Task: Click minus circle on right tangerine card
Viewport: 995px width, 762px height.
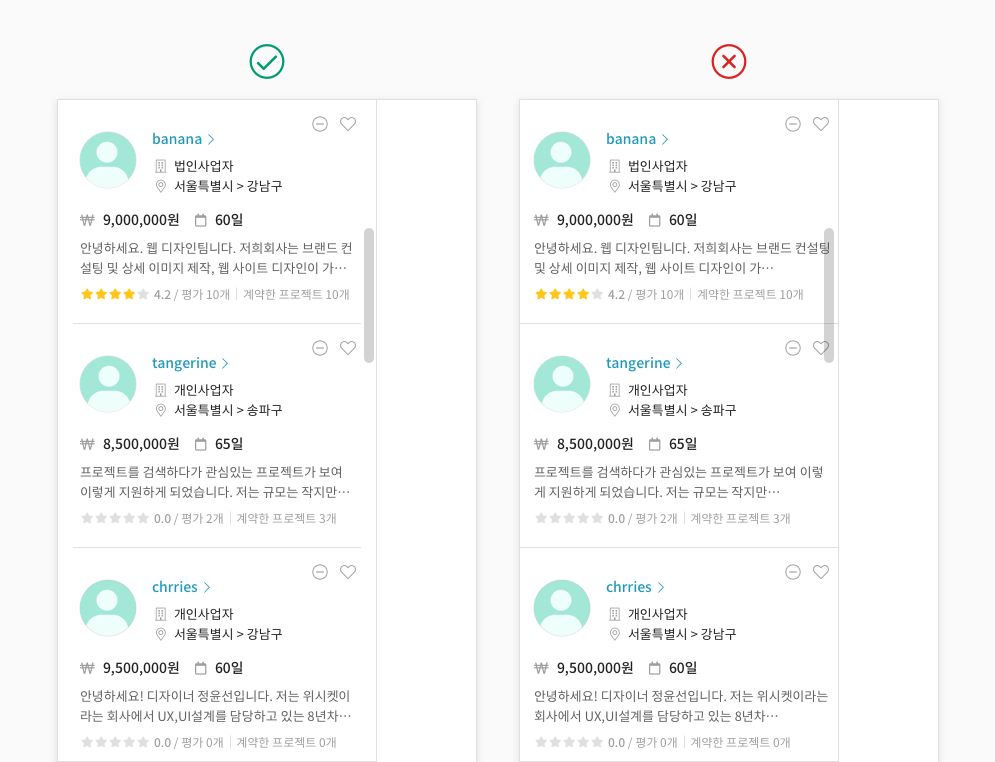Action: click(x=793, y=348)
